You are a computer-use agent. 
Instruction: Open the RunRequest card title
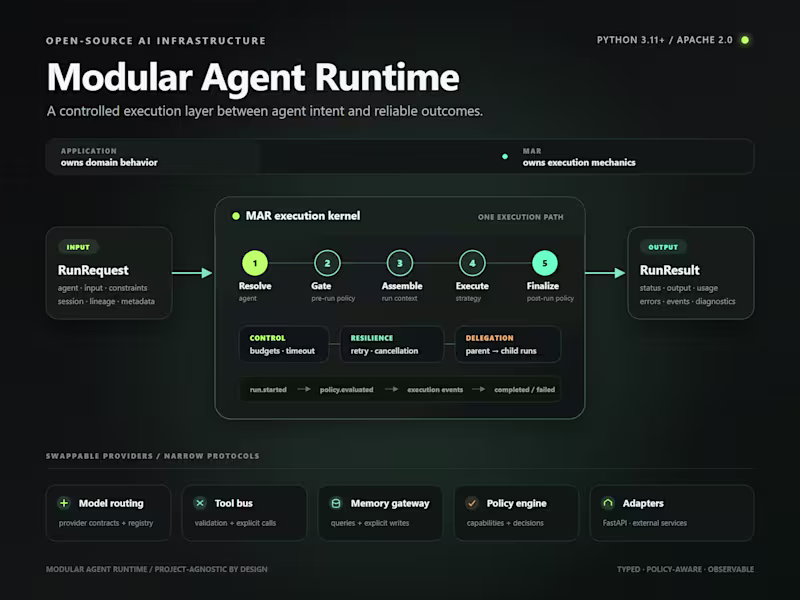pyautogui.click(x=93, y=270)
